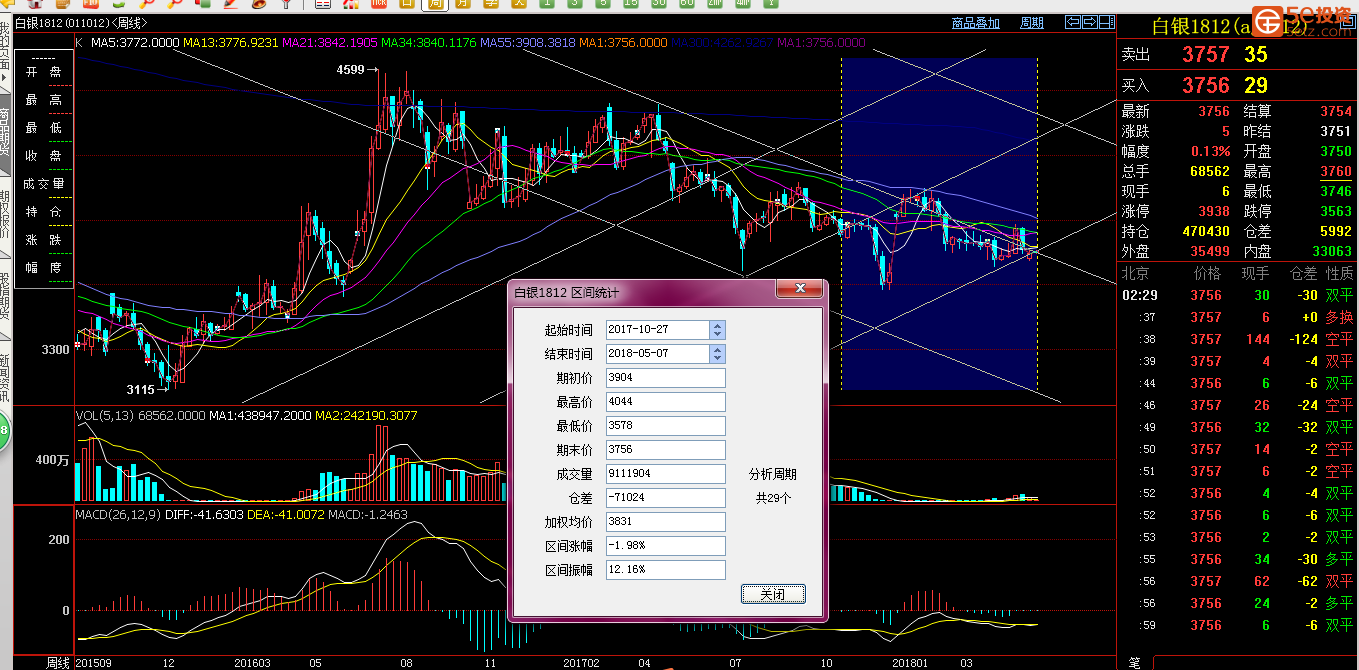
Task: Click the 结束时间 date spinner arrows
Action: coord(717,353)
